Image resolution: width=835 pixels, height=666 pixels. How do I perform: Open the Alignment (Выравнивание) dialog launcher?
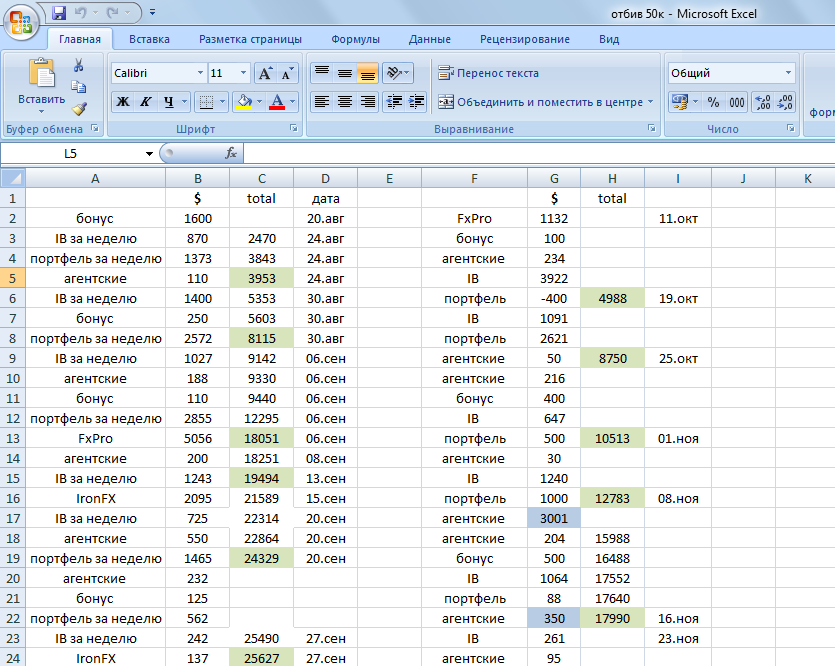(651, 128)
